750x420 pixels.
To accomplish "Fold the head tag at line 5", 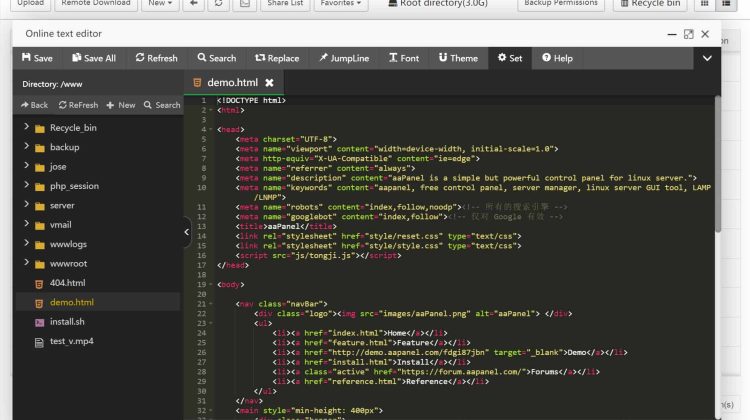I will click(212, 129).
